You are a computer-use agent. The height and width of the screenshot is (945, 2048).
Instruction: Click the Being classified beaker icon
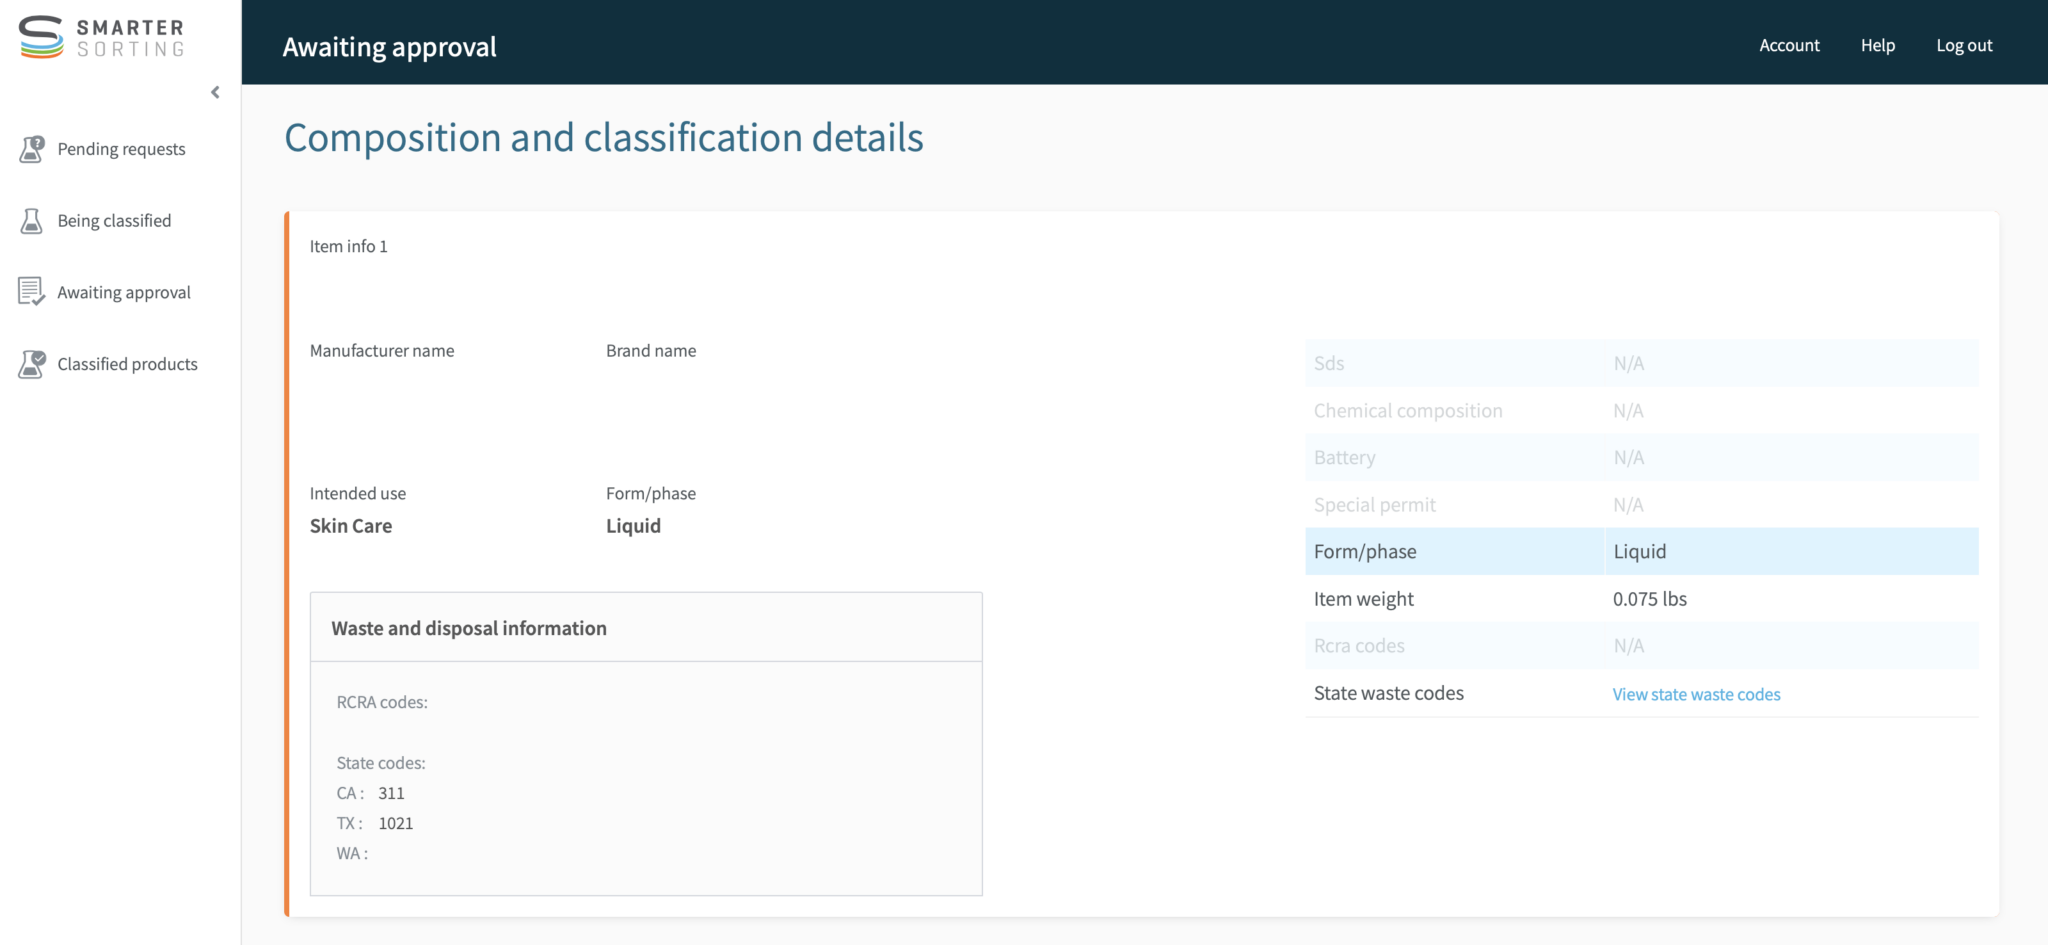(x=32, y=221)
